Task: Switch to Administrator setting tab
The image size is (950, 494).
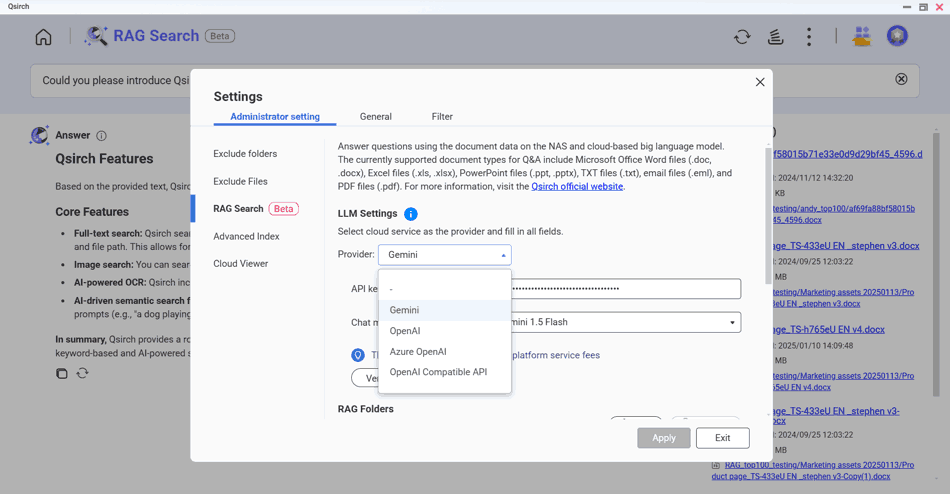Action: 275,116
